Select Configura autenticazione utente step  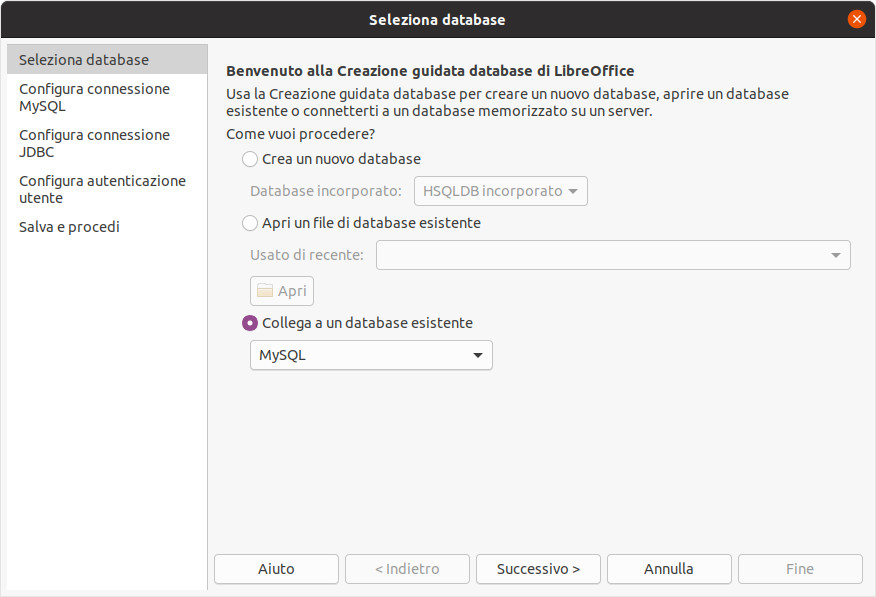tap(102, 189)
